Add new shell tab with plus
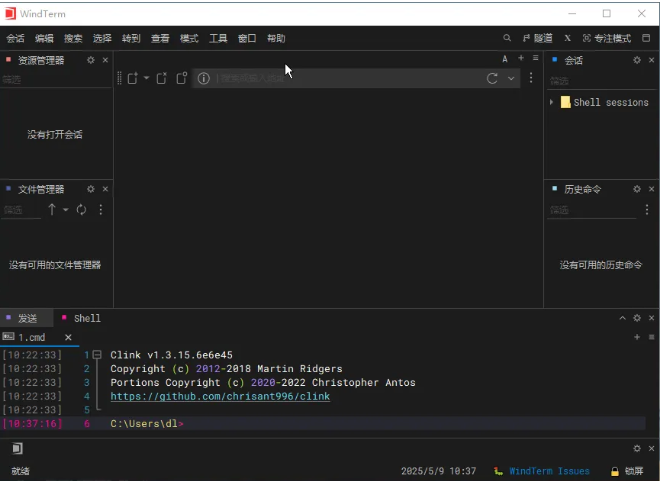This screenshot has width=663, height=481. (637, 337)
